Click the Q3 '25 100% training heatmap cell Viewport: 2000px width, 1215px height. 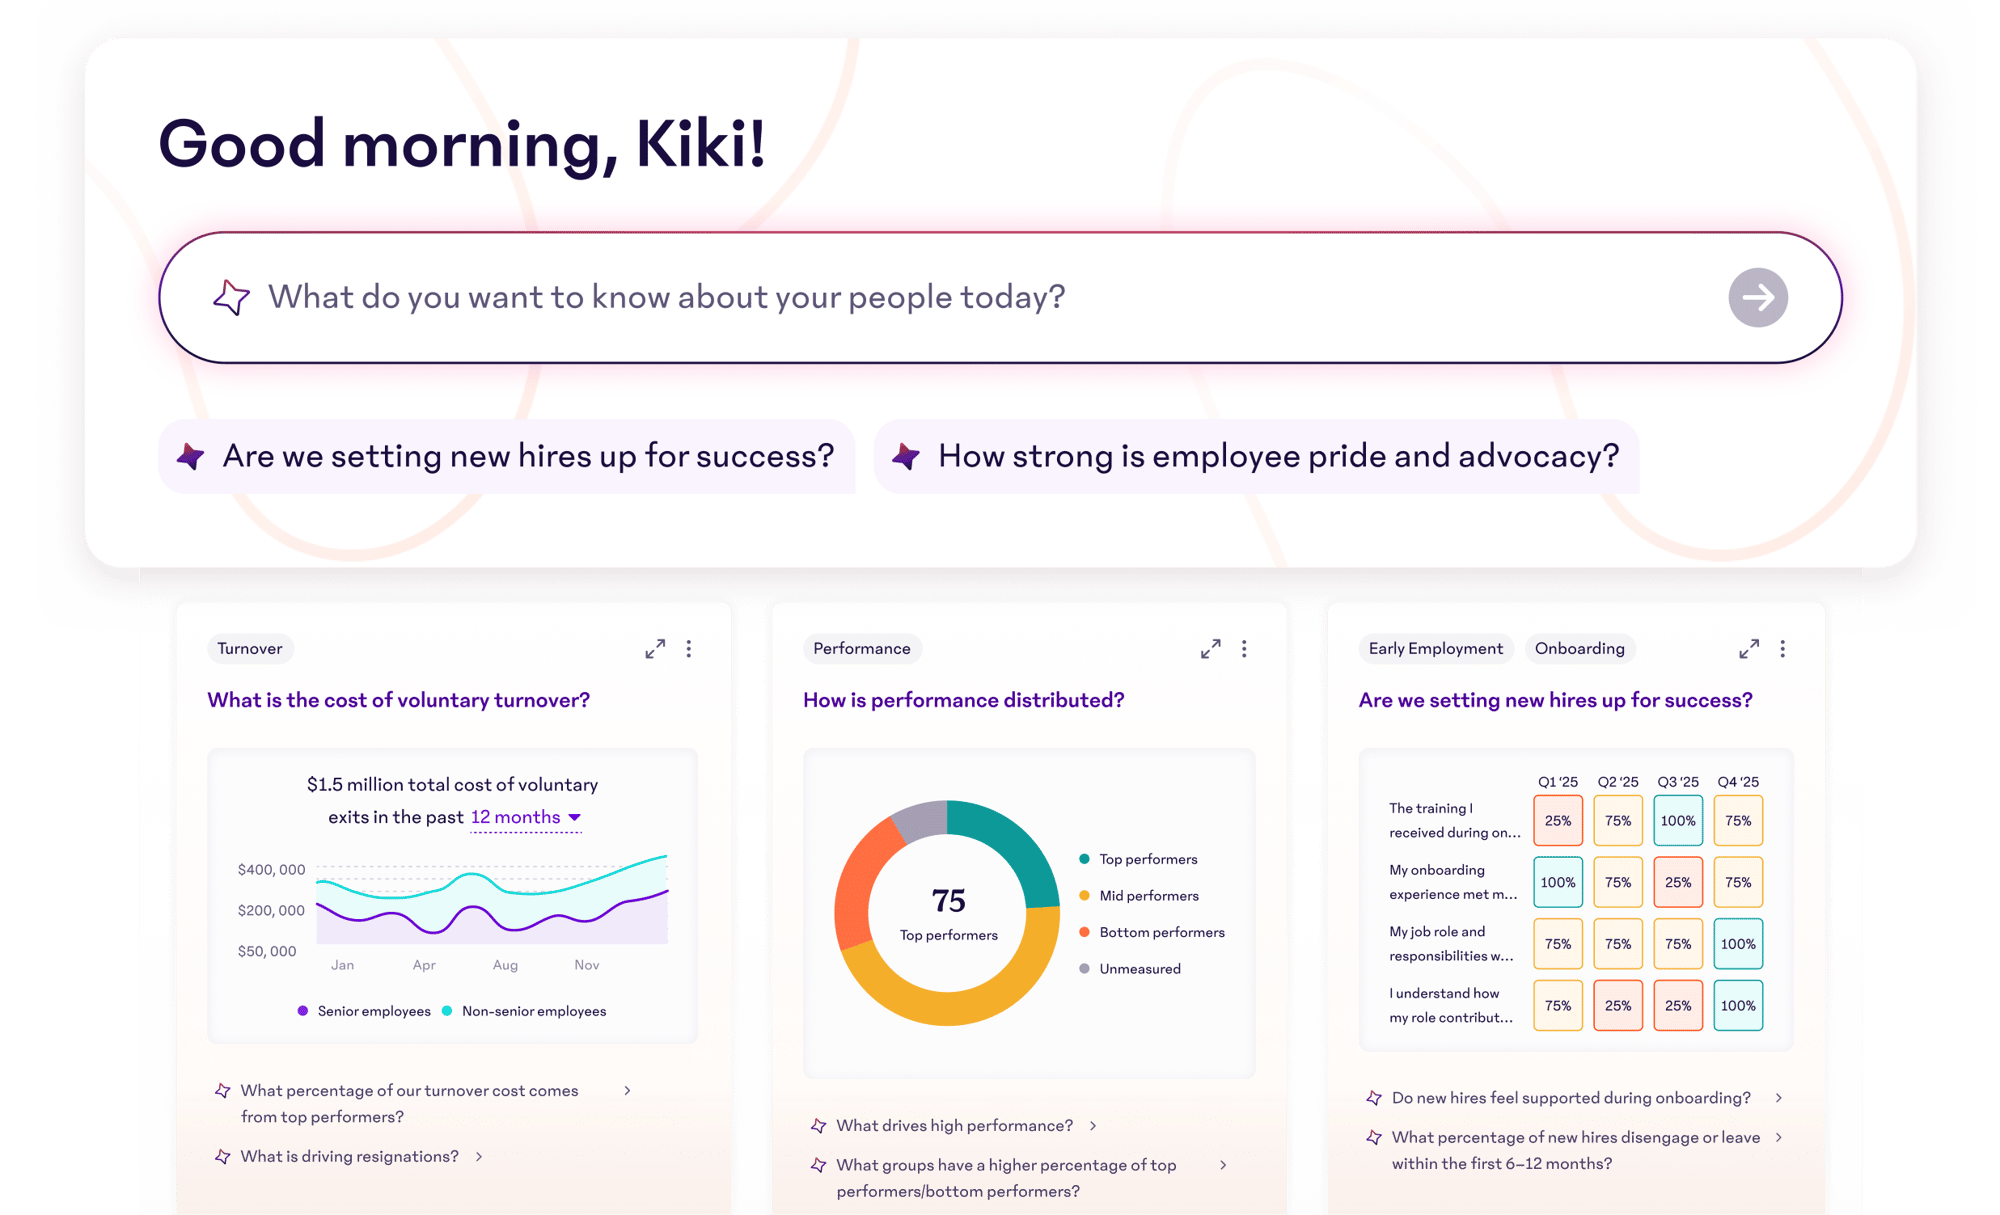1677,821
